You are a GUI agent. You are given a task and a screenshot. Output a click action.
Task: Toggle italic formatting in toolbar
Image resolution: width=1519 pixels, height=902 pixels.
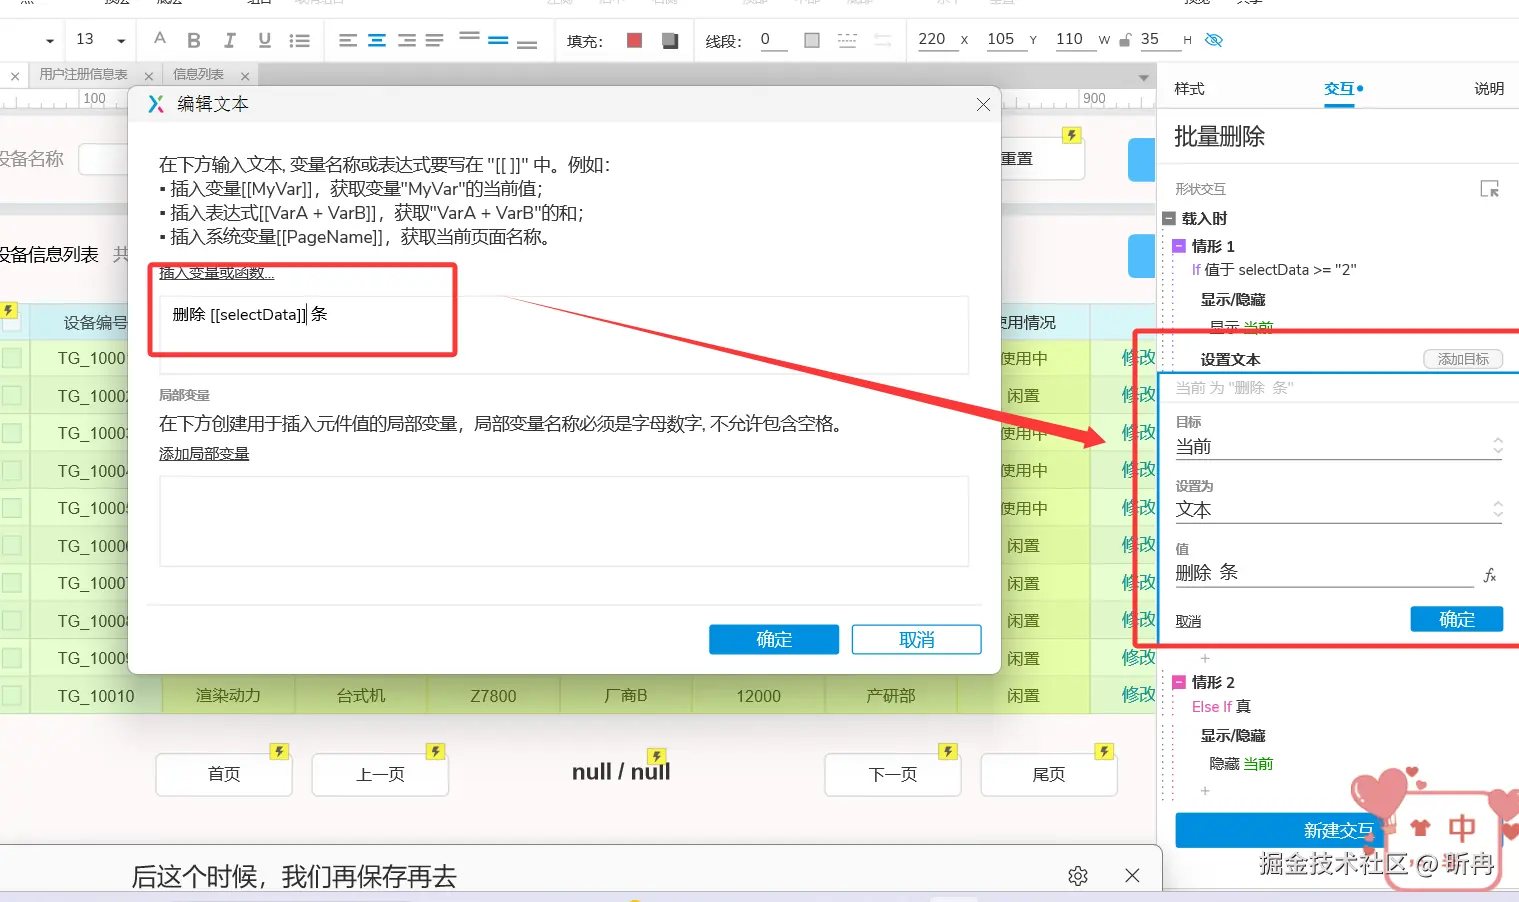click(x=229, y=40)
